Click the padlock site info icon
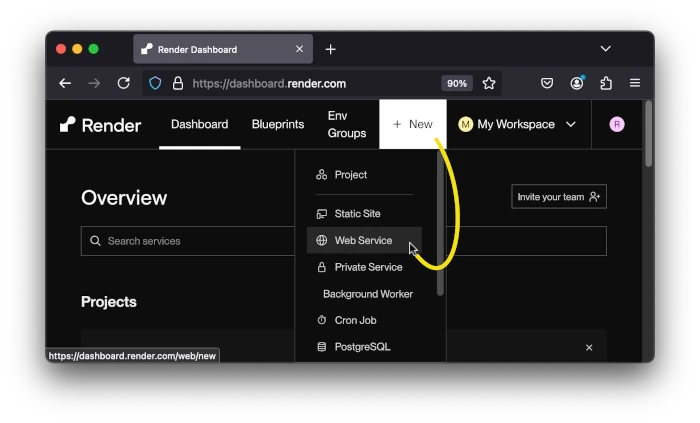Viewport: 700px width, 423px height. [178, 83]
